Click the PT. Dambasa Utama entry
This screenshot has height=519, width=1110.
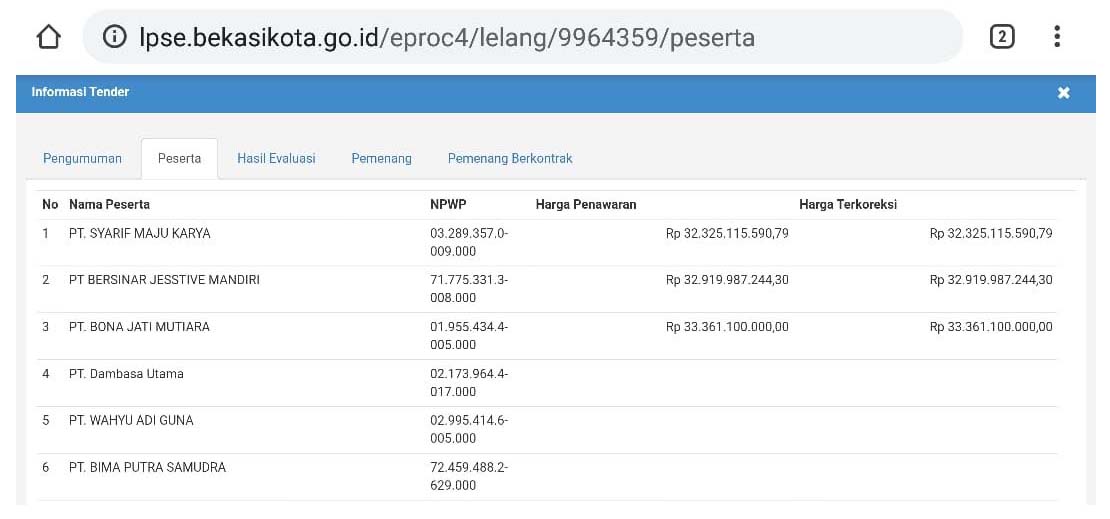click(x=126, y=374)
